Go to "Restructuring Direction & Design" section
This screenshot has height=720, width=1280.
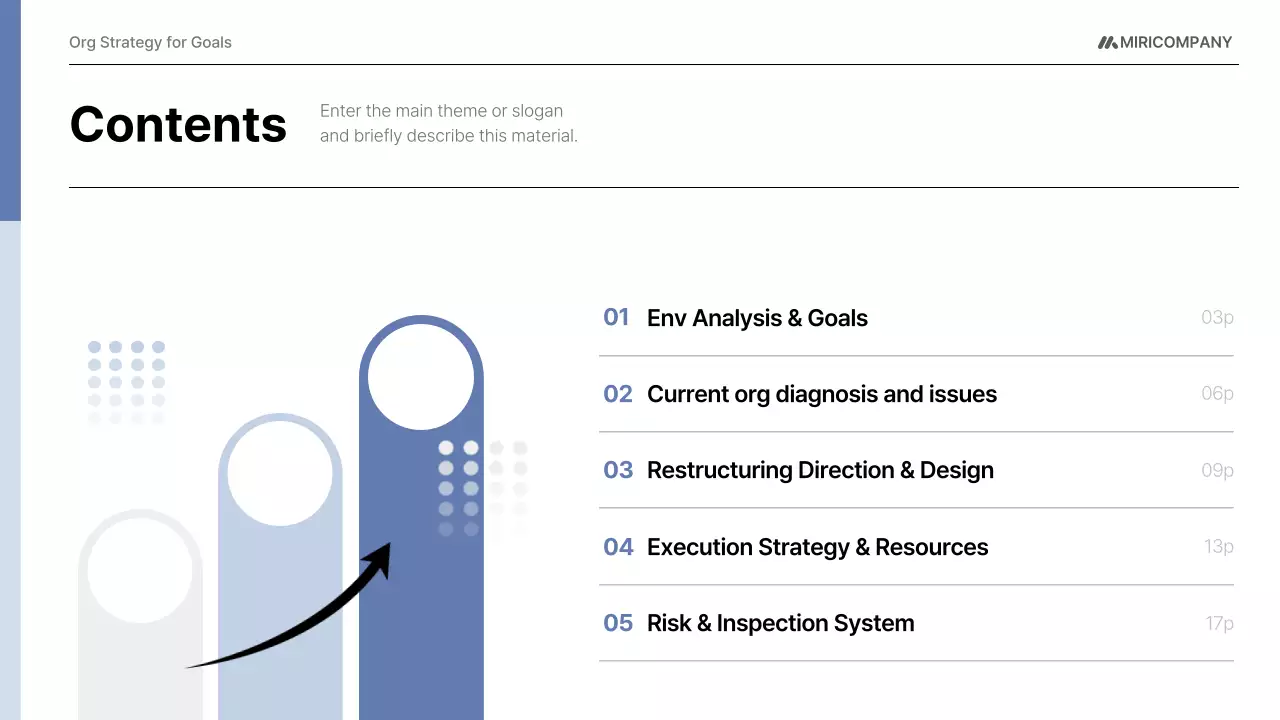coord(820,470)
